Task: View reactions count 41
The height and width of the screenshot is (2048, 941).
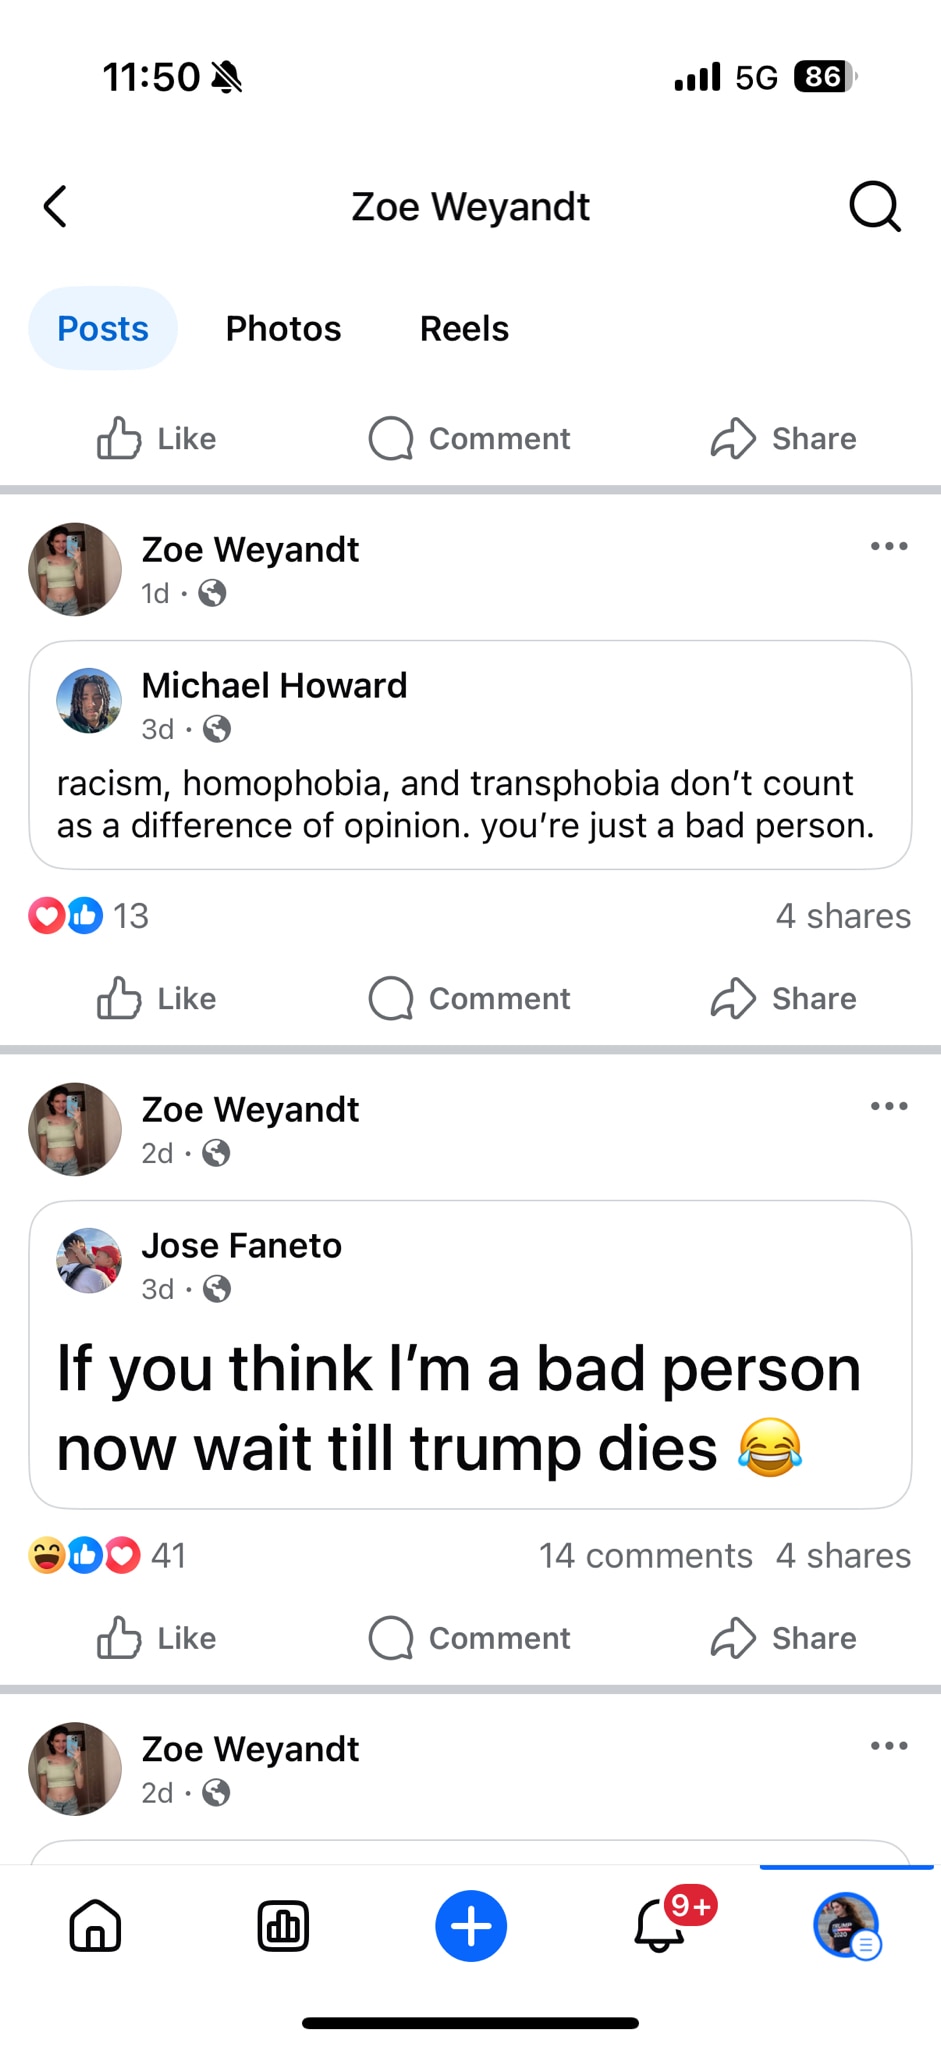Action: pyautogui.click(x=107, y=1556)
